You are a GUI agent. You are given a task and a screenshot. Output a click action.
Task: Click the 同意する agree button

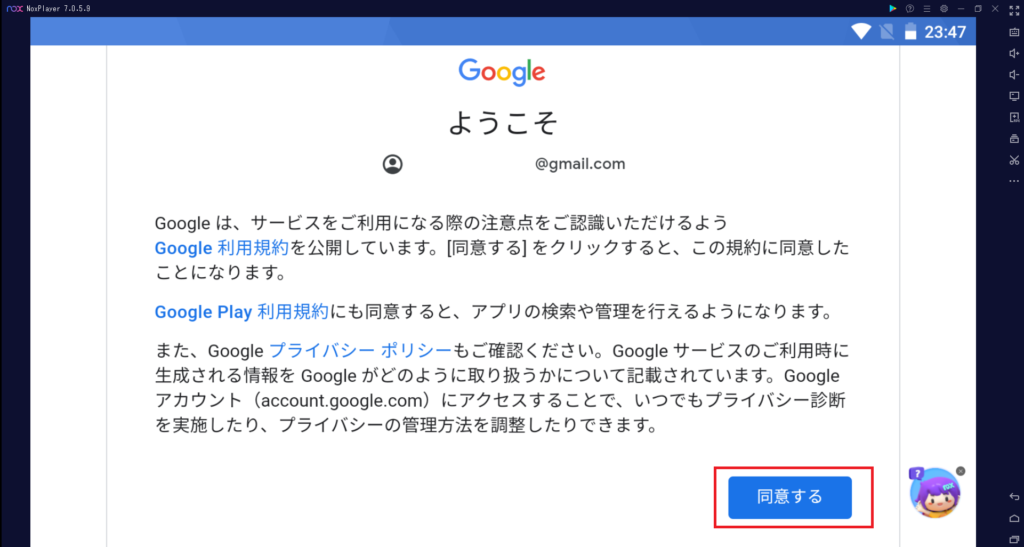coord(790,497)
